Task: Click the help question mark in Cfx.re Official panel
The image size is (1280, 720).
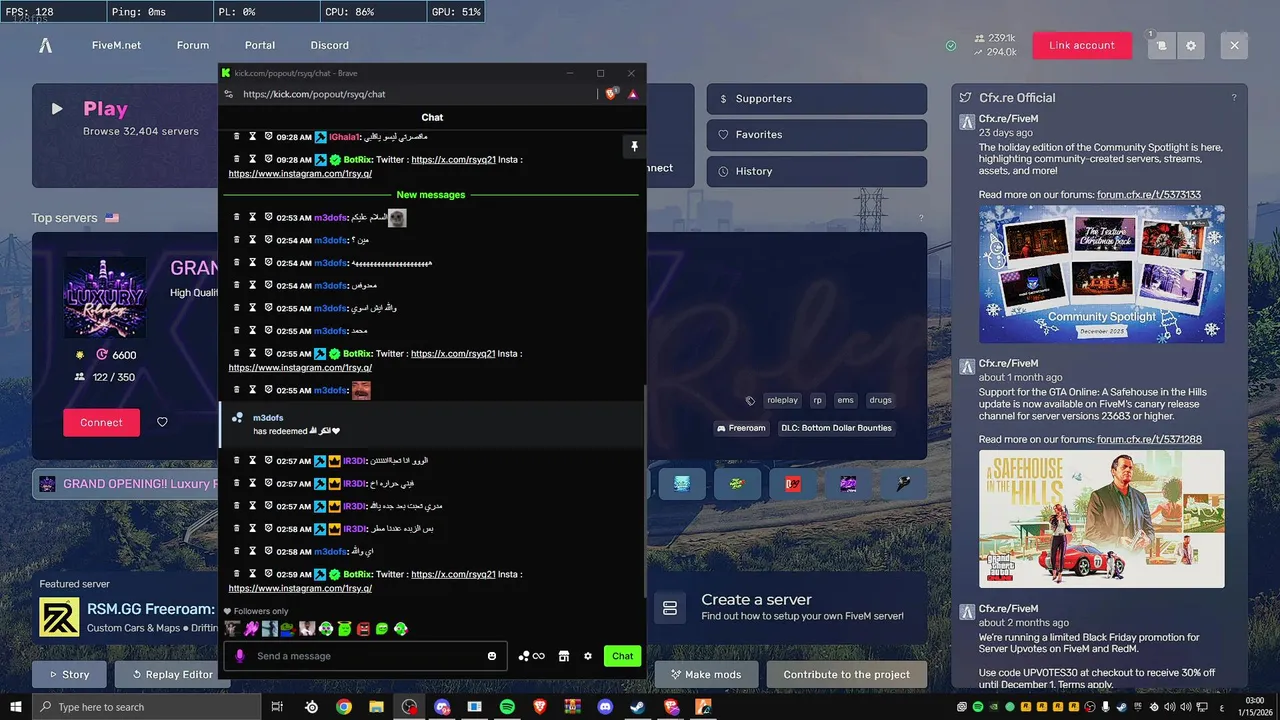Action: [x=1234, y=98]
